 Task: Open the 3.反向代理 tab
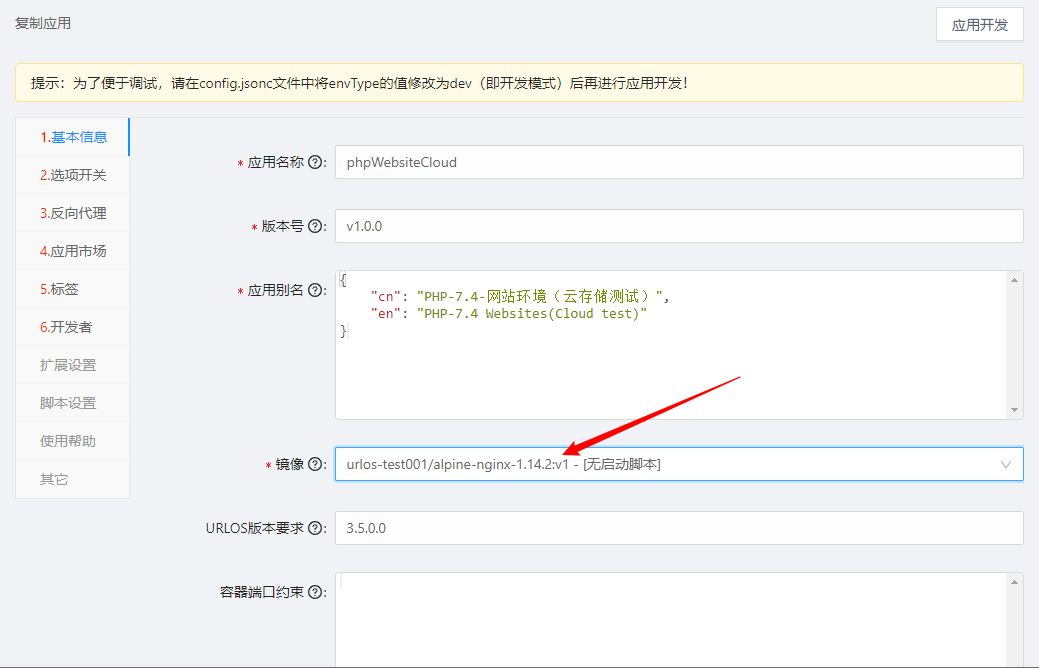tap(73, 213)
